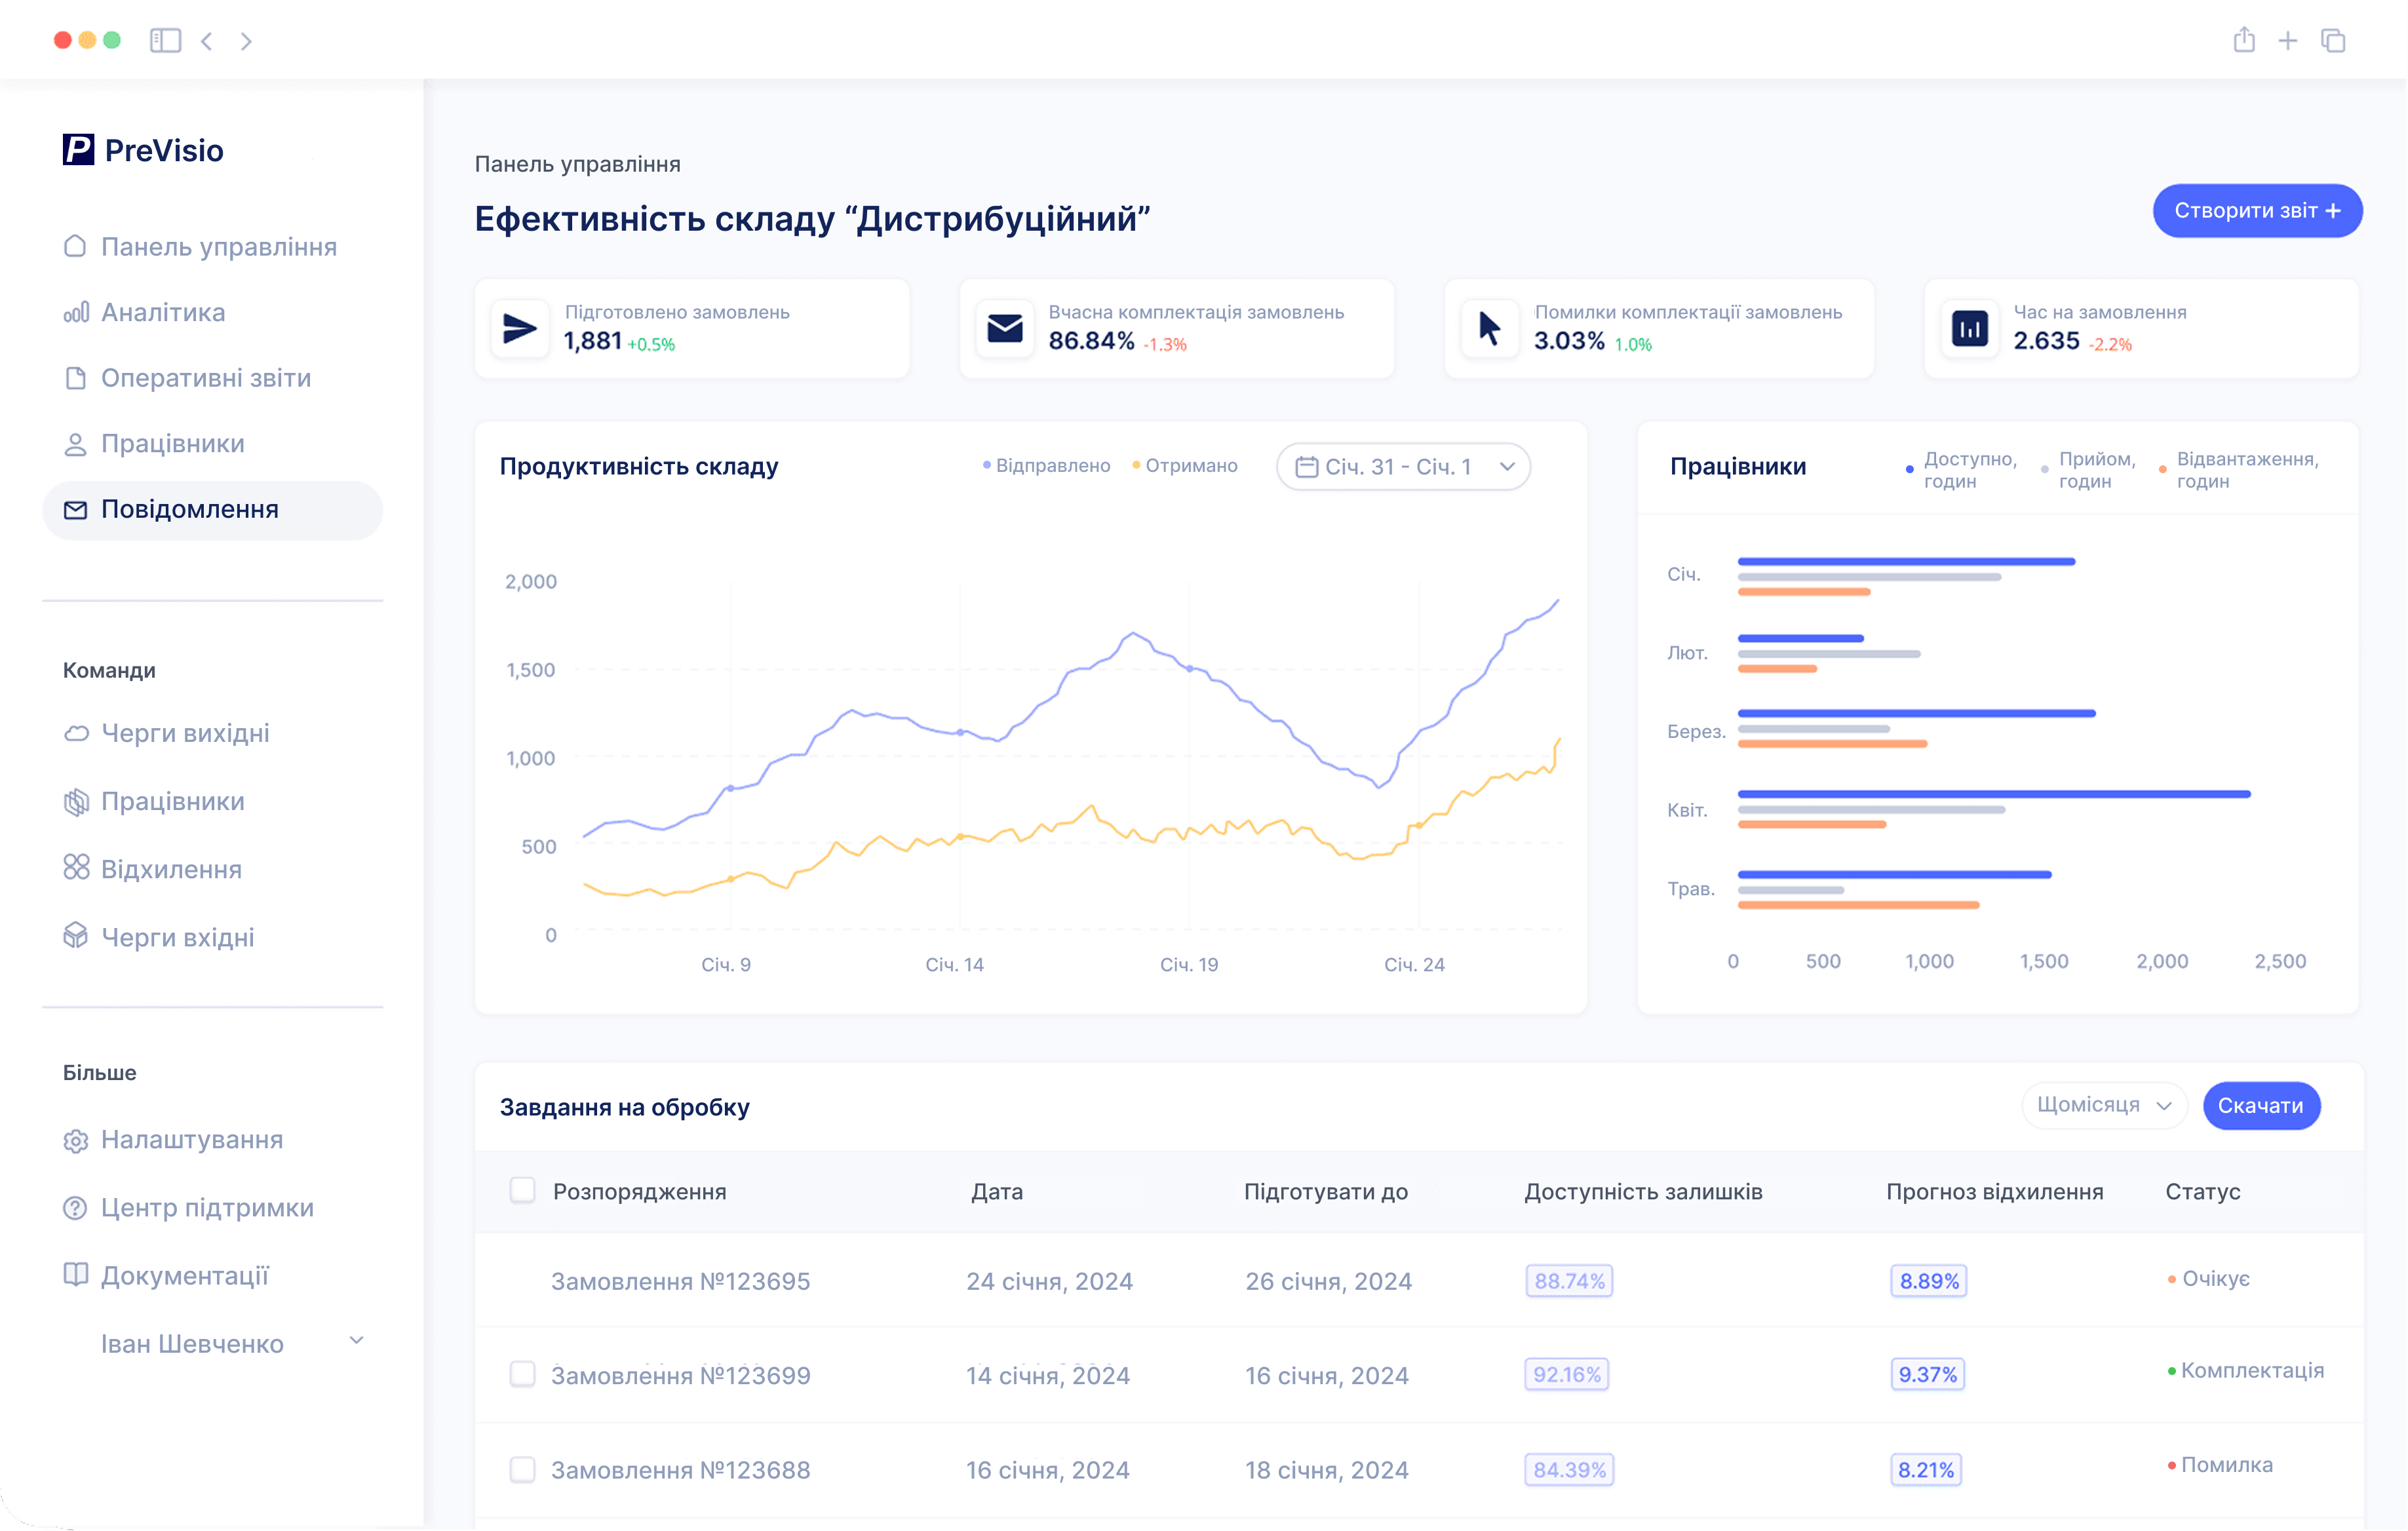Click the paper plane icon for prepared orders

(x=520, y=328)
